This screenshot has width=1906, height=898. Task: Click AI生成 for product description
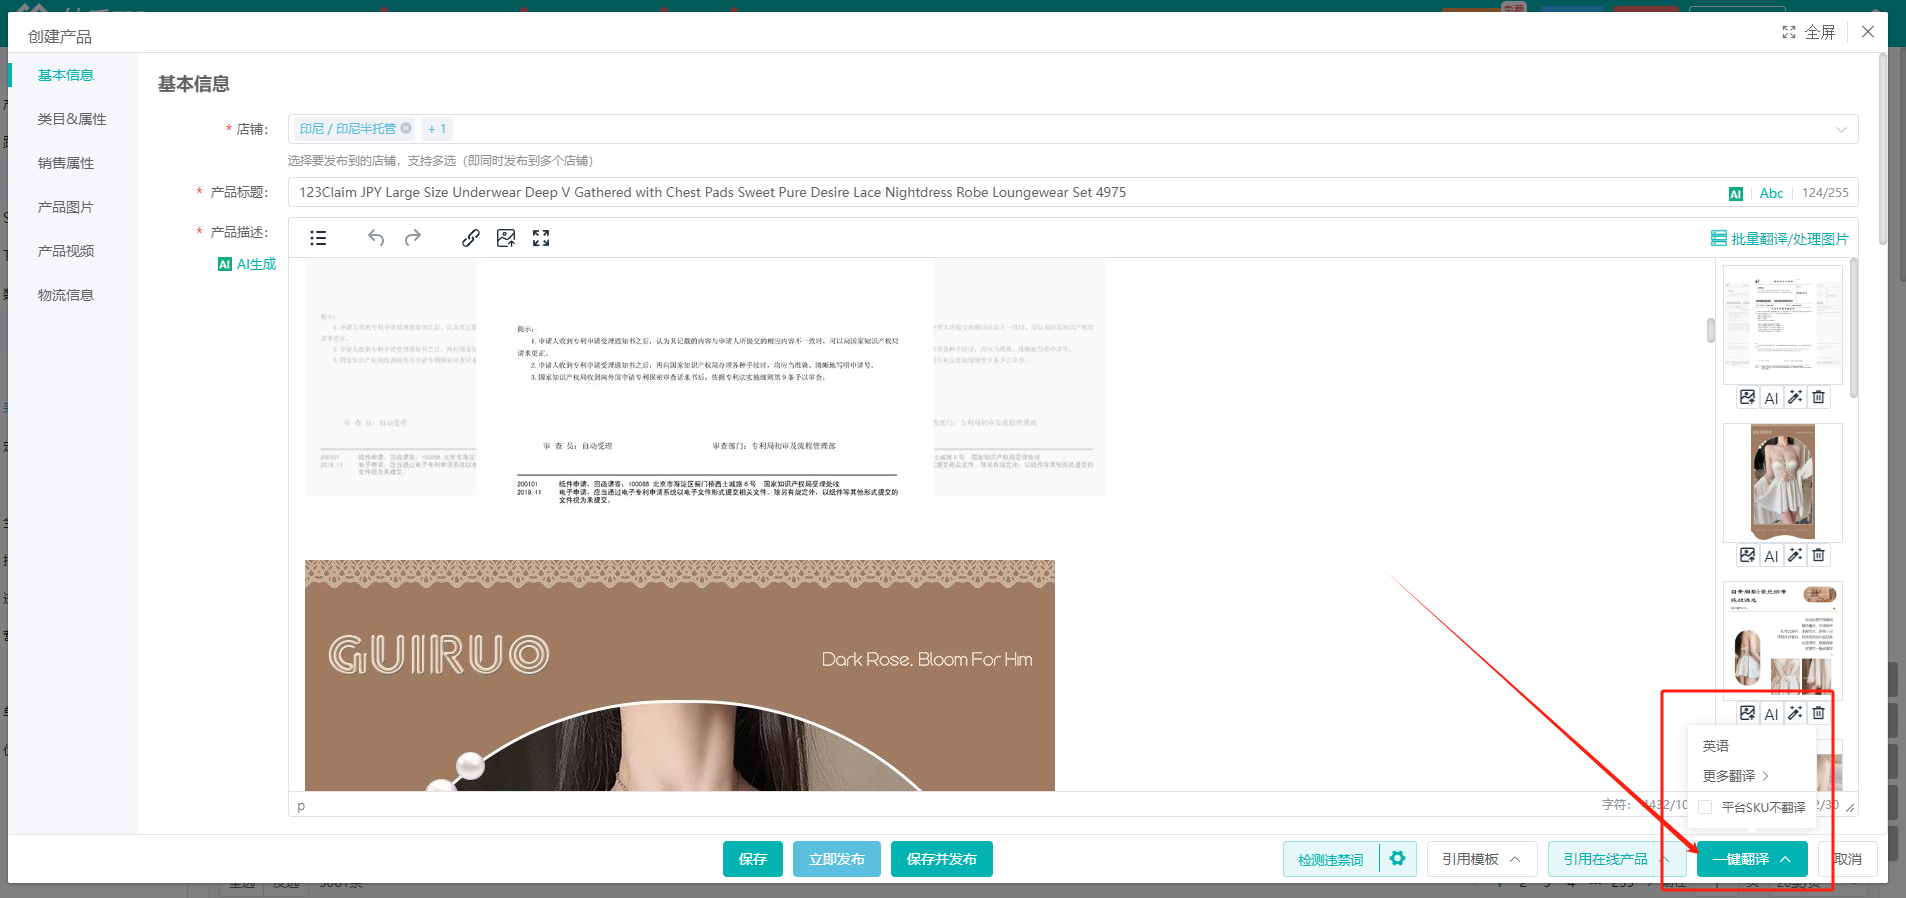pos(247,264)
